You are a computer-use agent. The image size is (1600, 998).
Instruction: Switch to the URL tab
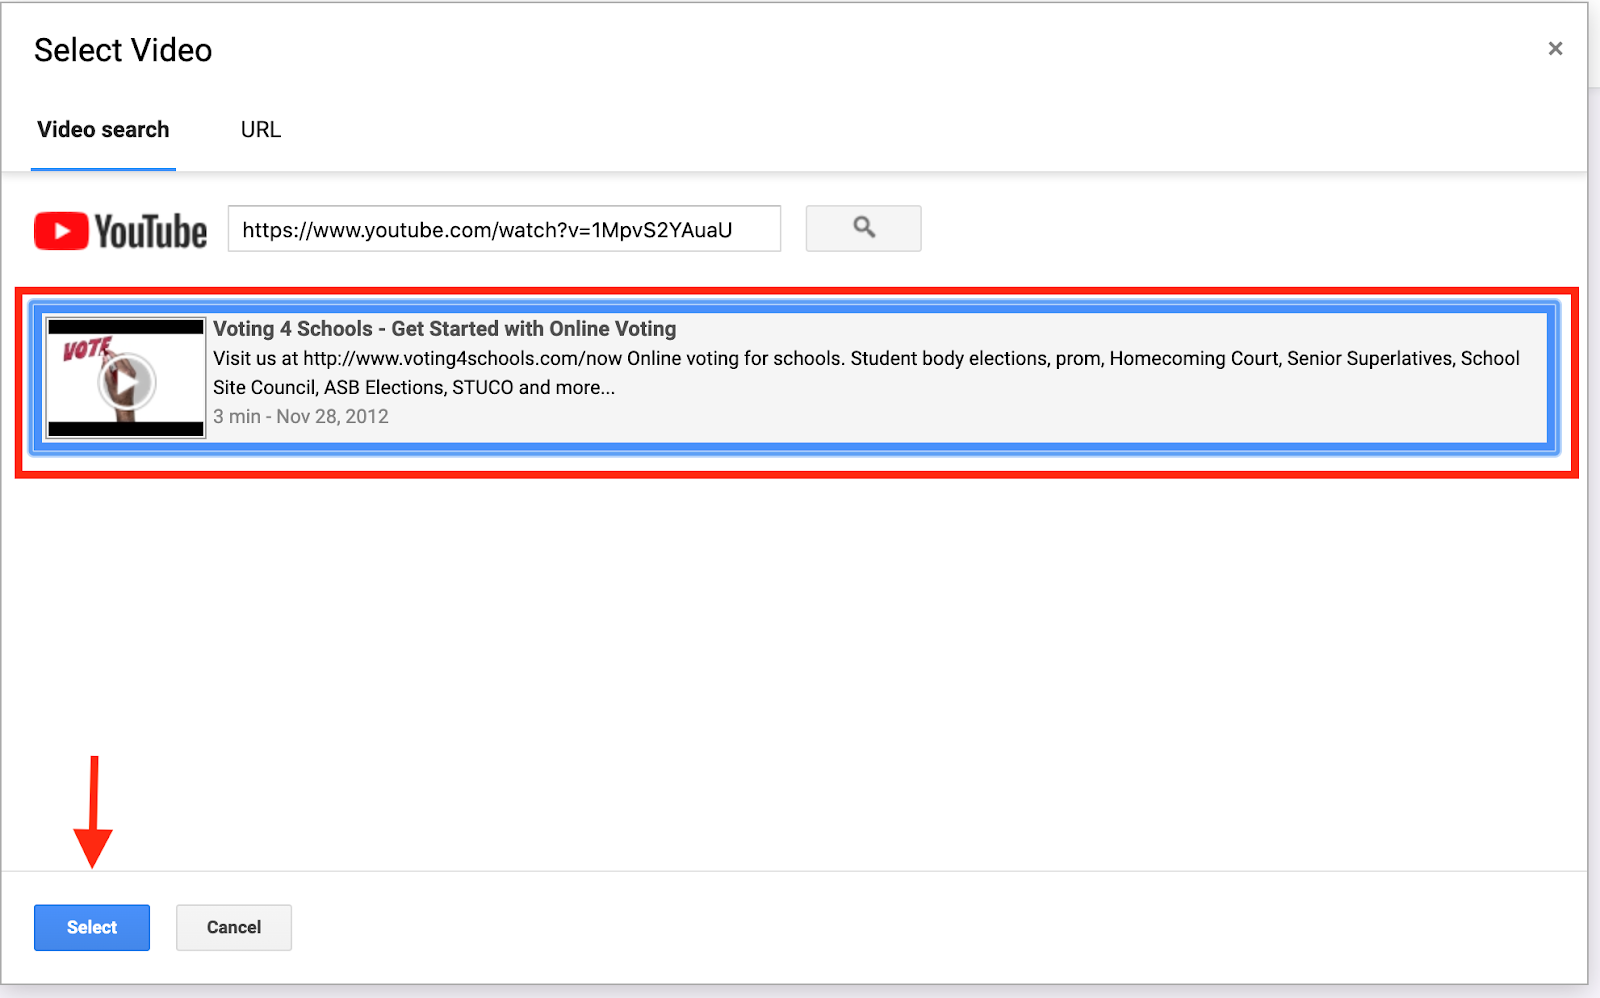click(261, 130)
